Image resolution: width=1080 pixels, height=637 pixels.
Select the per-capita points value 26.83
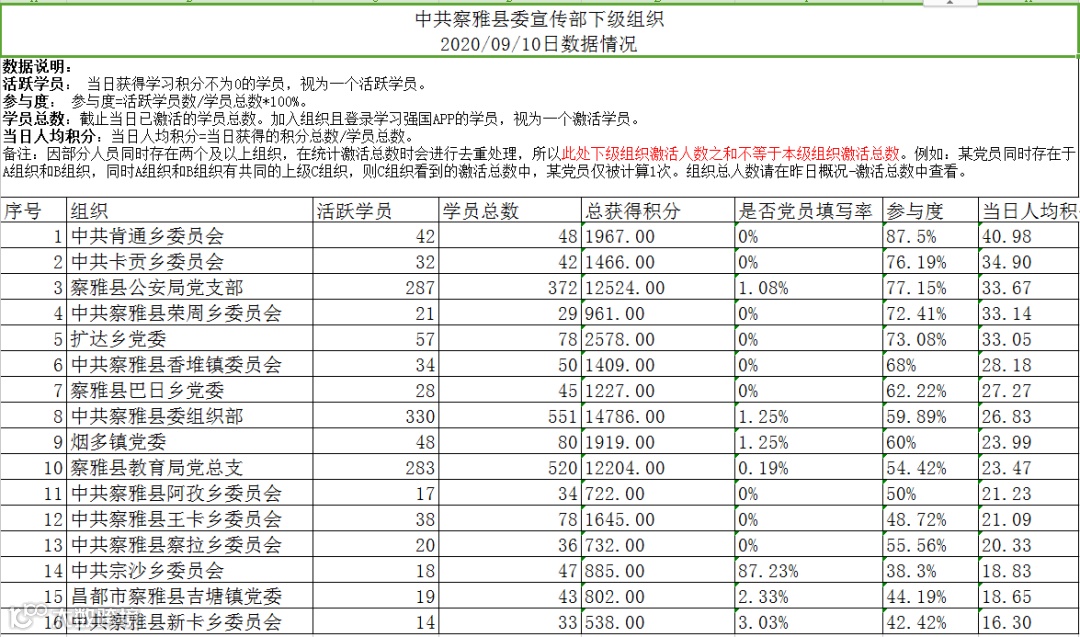pyautogui.click(x=1029, y=416)
